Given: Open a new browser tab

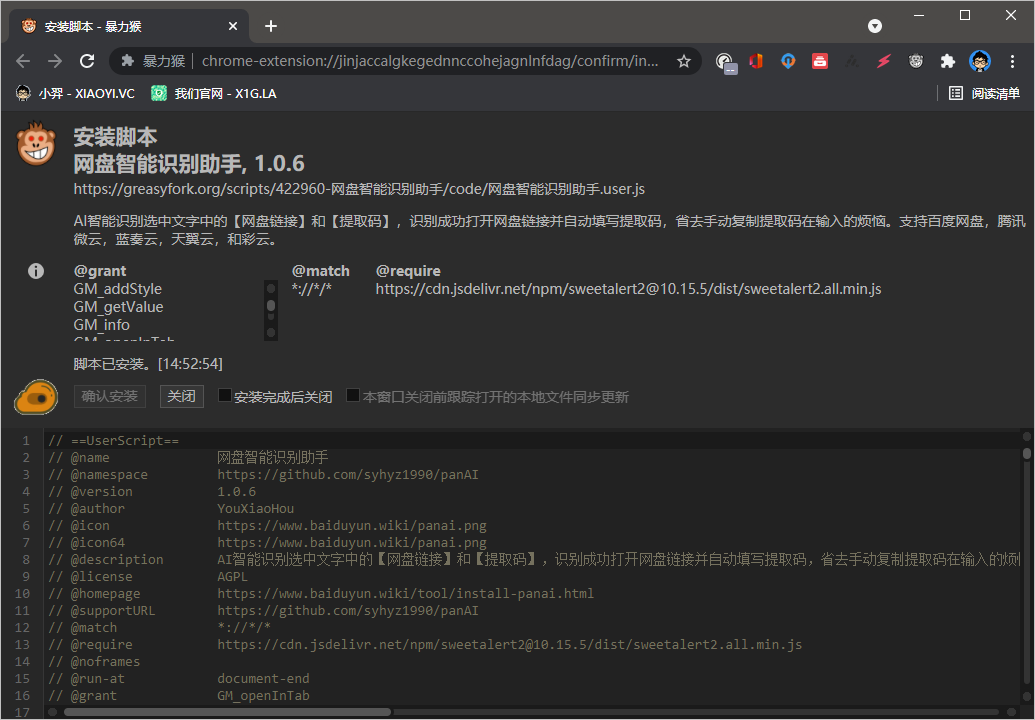Looking at the screenshot, I should 271,26.
